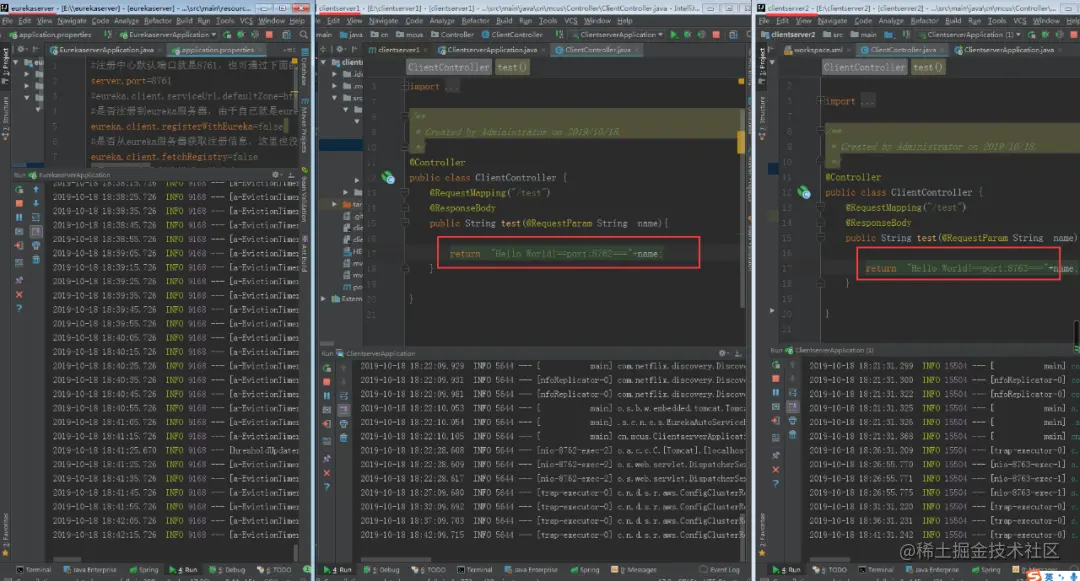Open the Structure side panel in clientserver2

click(x=762, y=118)
